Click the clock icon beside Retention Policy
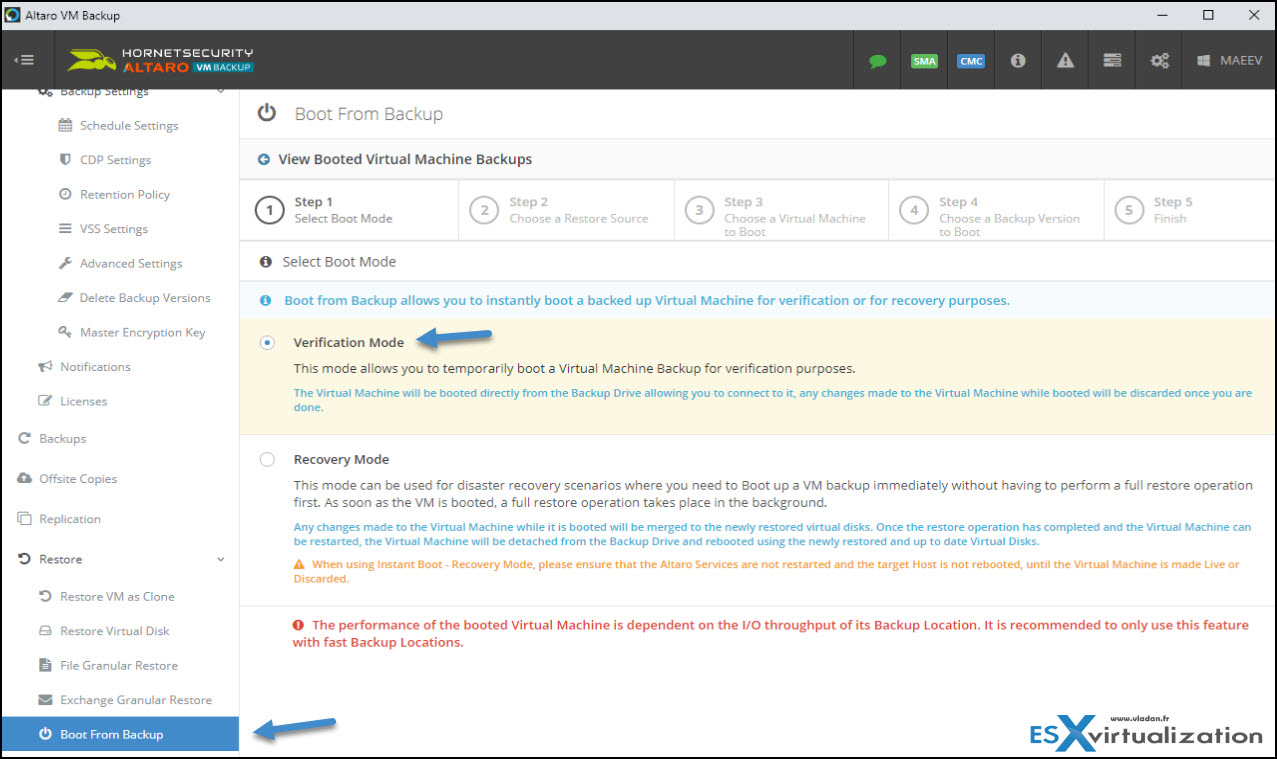The width and height of the screenshot is (1277, 759). (65, 194)
